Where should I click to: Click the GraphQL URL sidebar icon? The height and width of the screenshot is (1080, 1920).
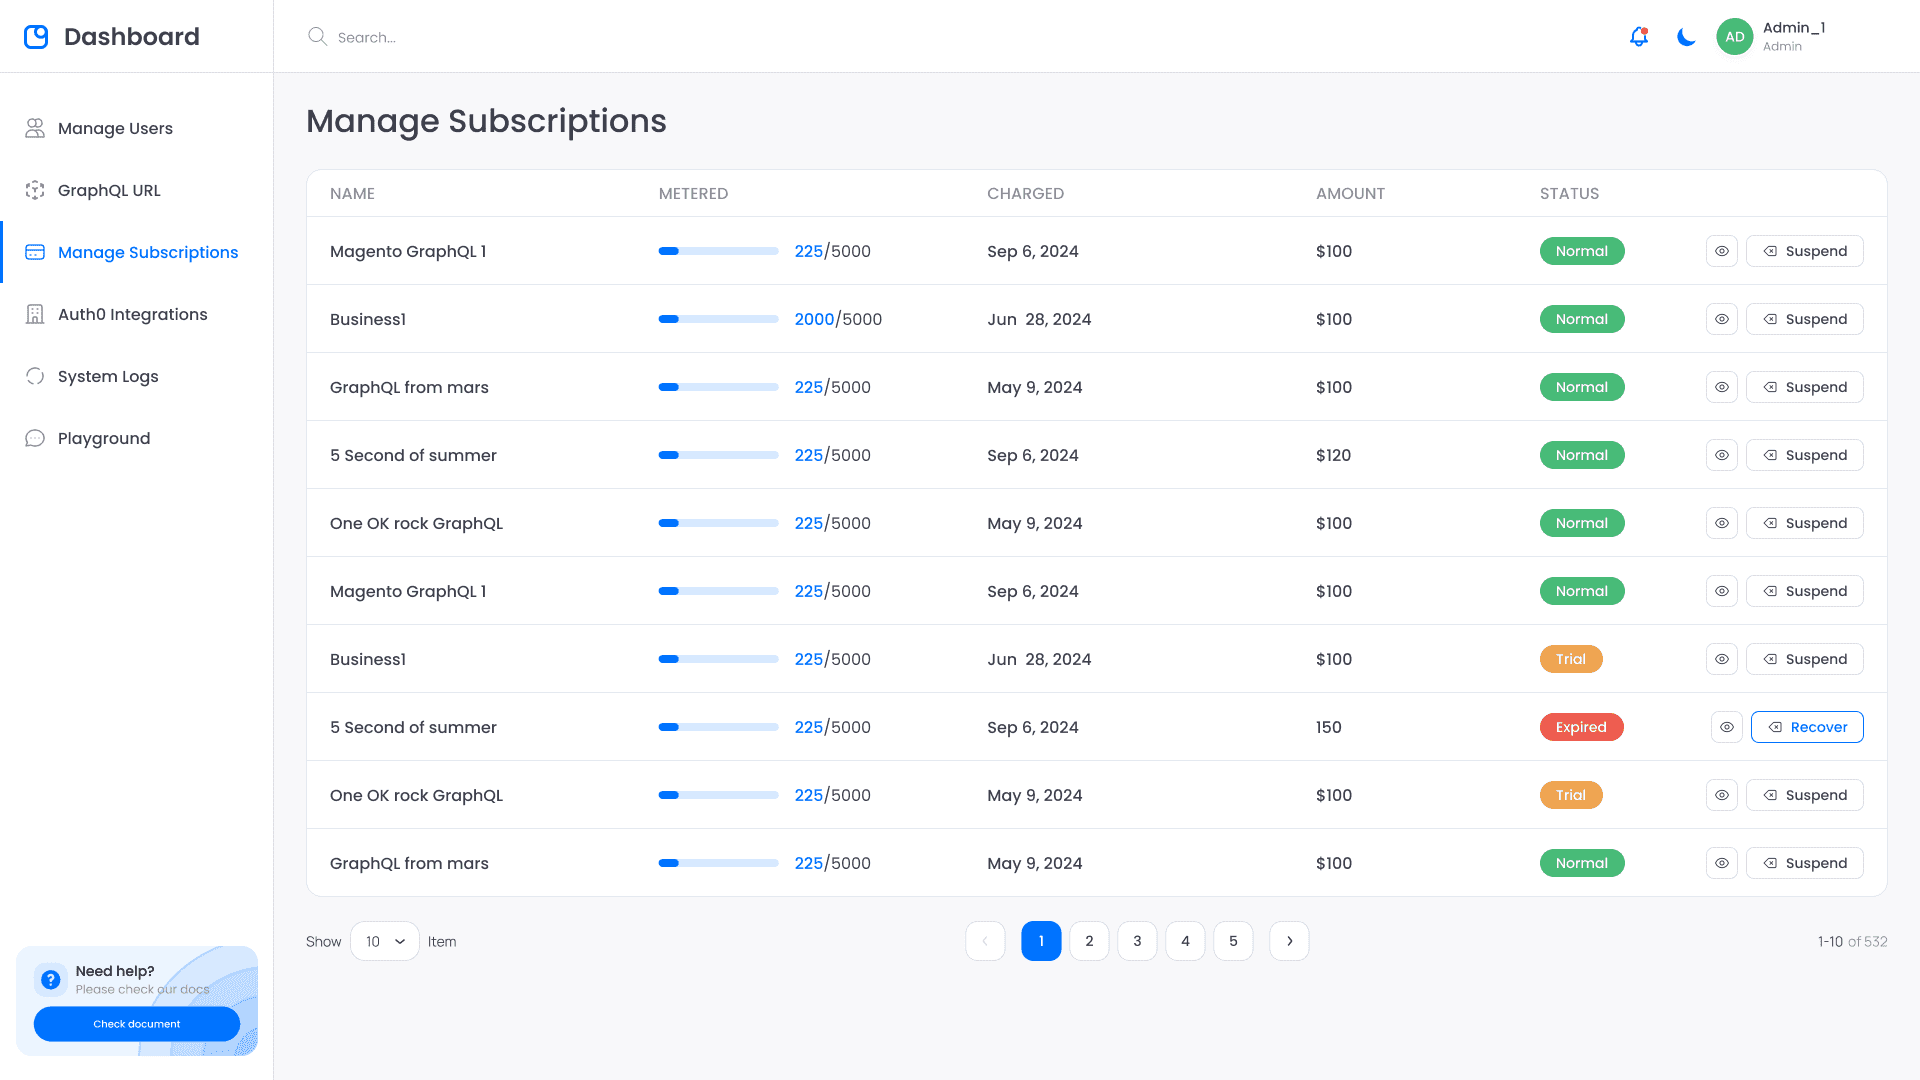tap(35, 190)
